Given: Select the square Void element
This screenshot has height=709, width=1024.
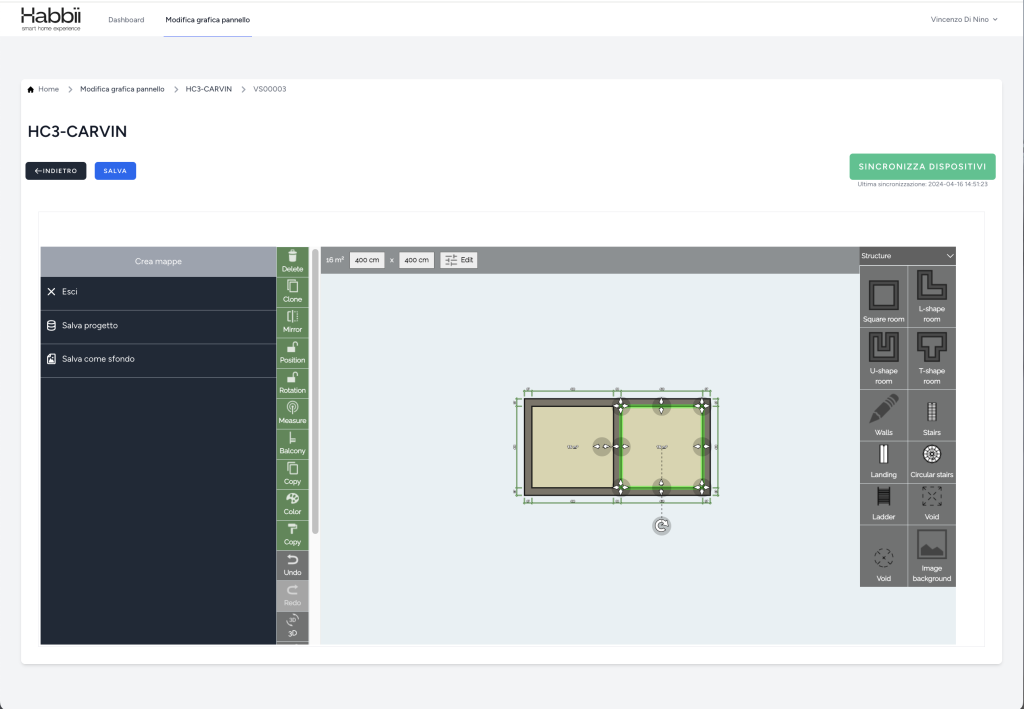Looking at the screenshot, I should [931, 504].
